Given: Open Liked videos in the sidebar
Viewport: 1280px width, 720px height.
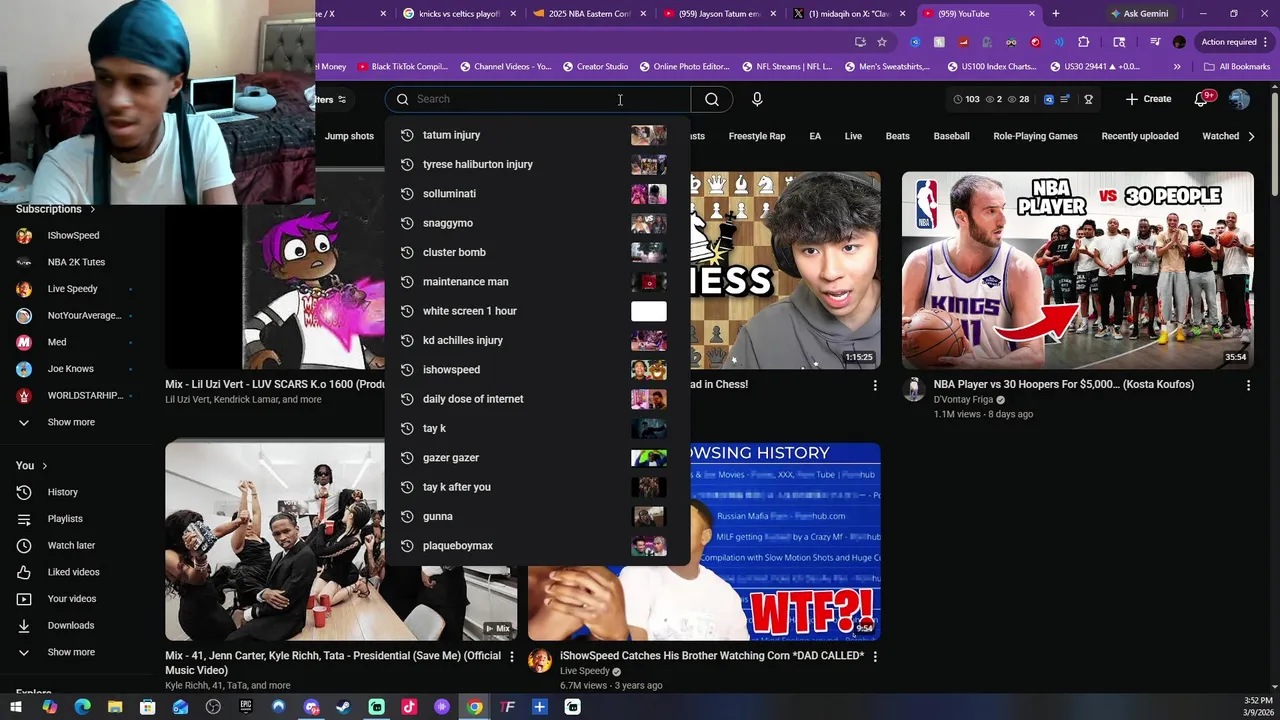Looking at the screenshot, I should pos(73,572).
